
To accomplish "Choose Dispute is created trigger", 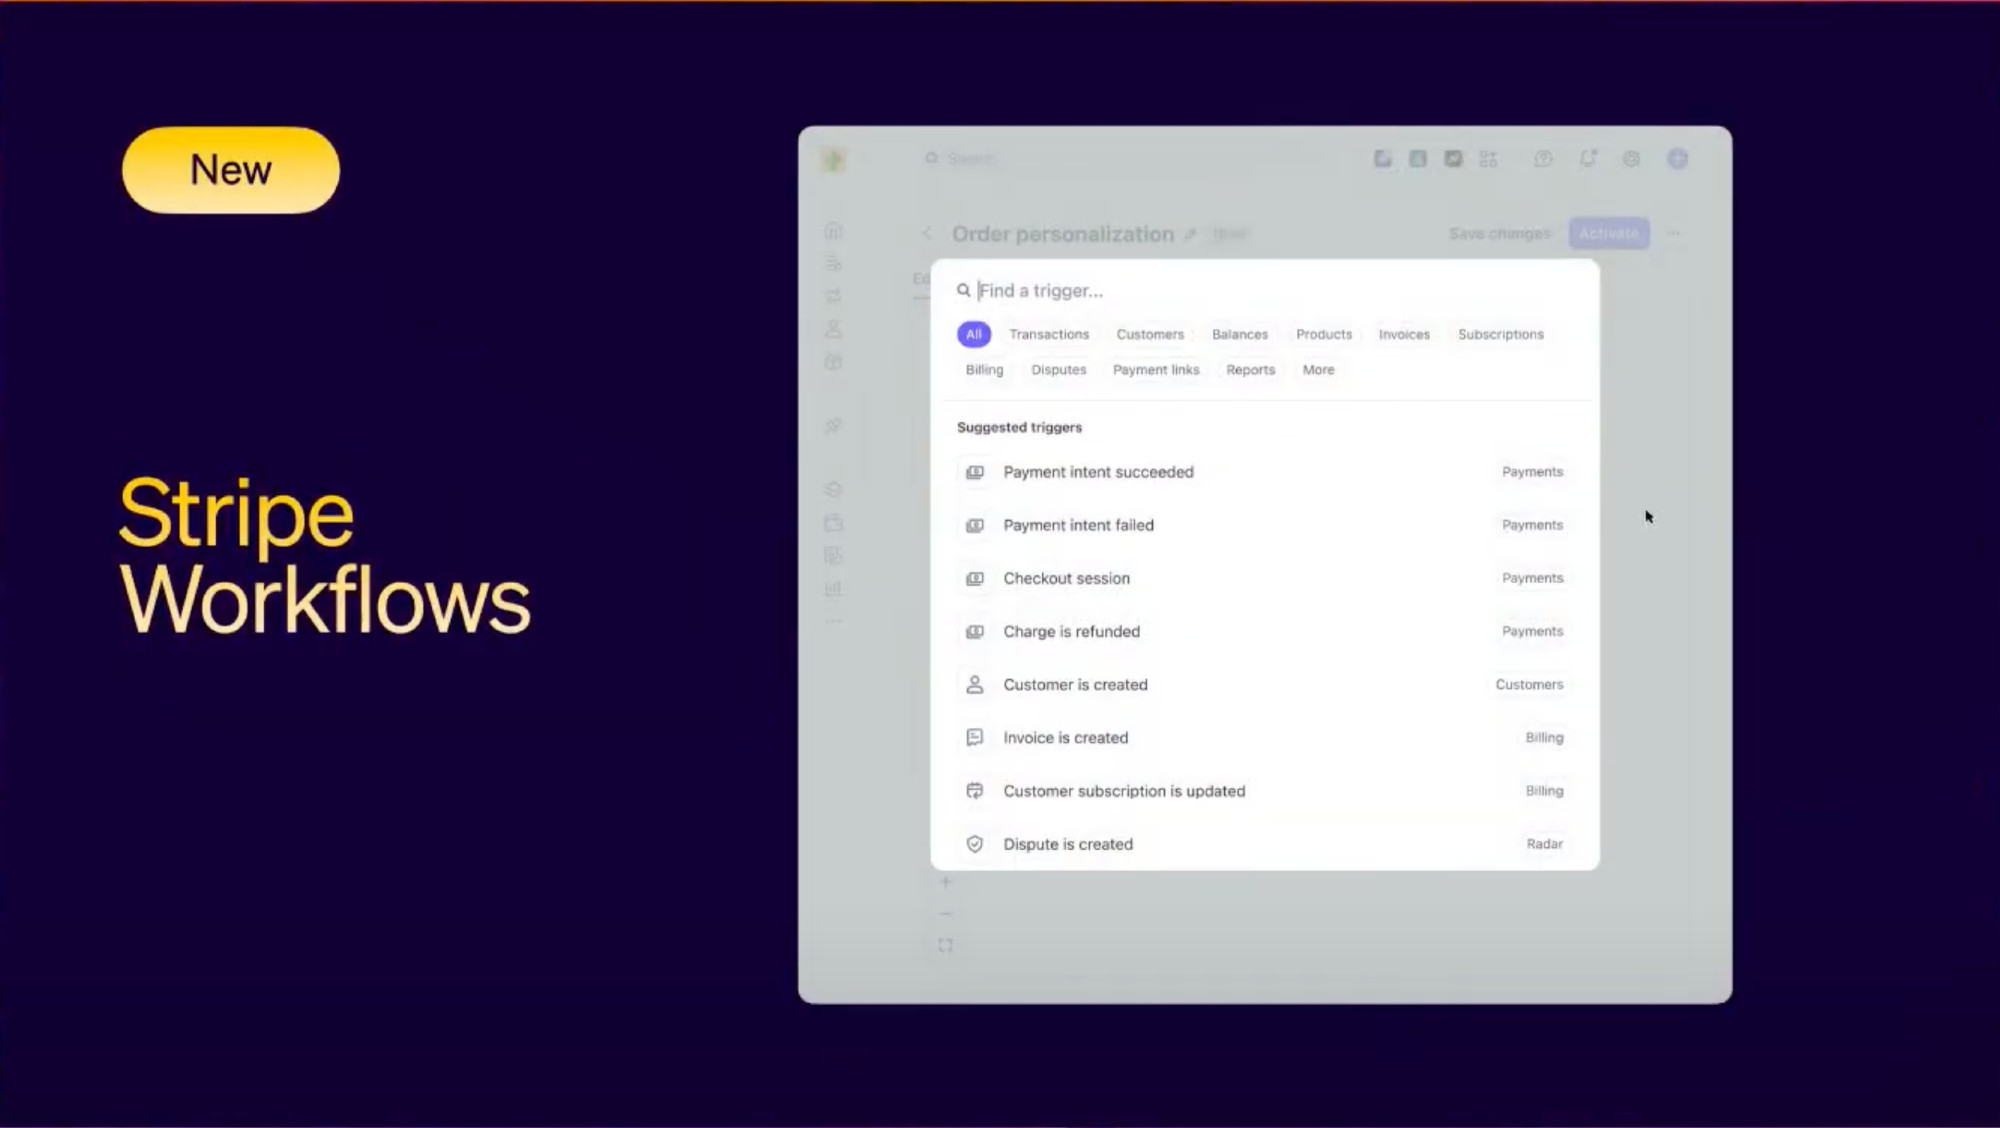I will pos(1265,844).
